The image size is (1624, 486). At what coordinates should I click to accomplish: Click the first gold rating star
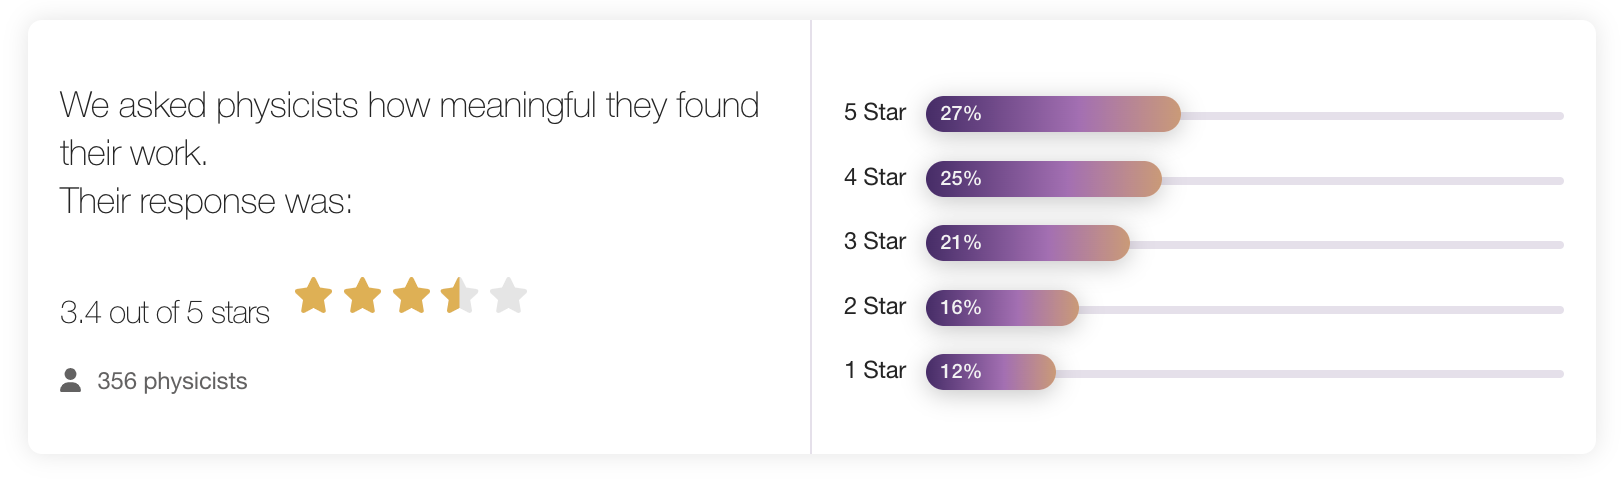pos(313,296)
